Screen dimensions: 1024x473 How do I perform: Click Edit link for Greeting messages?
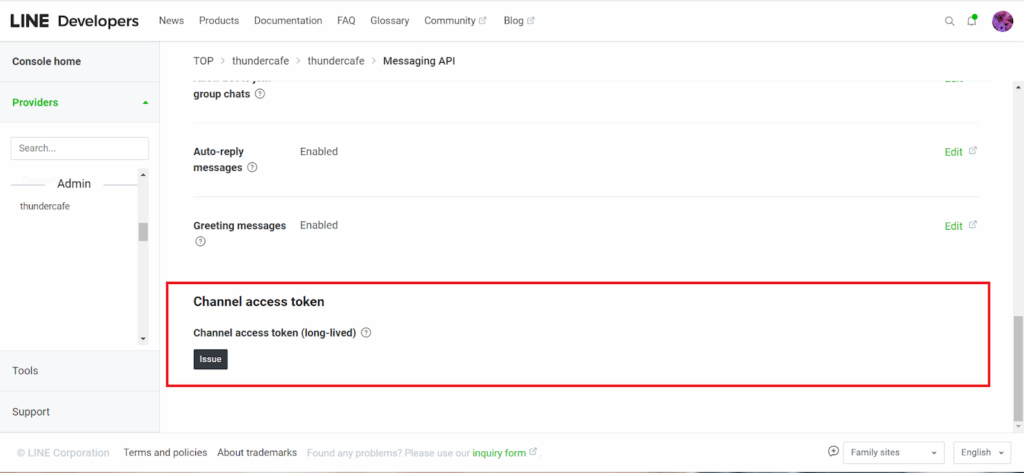953,226
